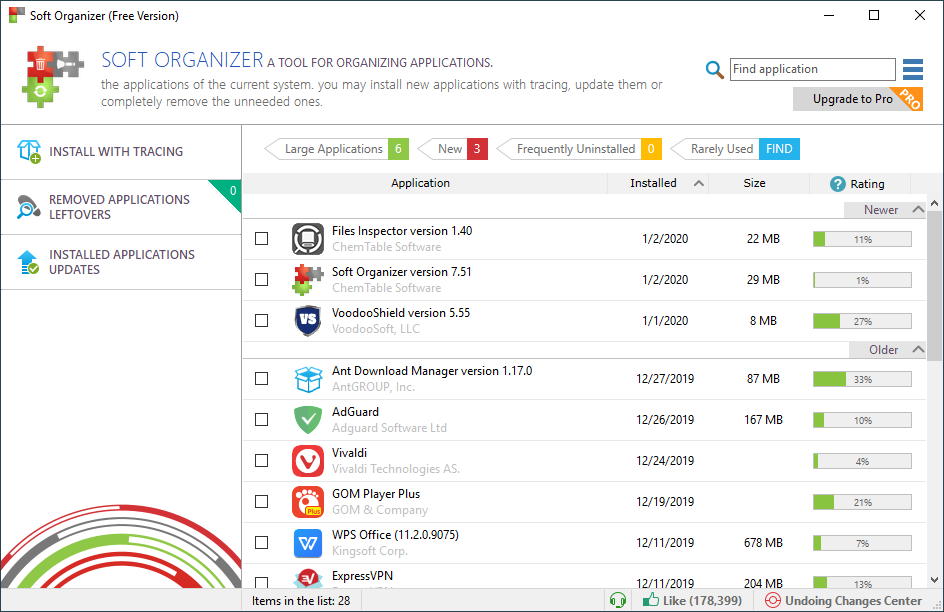This screenshot has width=944, height=612.
Task: Click the list scrollbar down arrow
Action: [934, 580]
